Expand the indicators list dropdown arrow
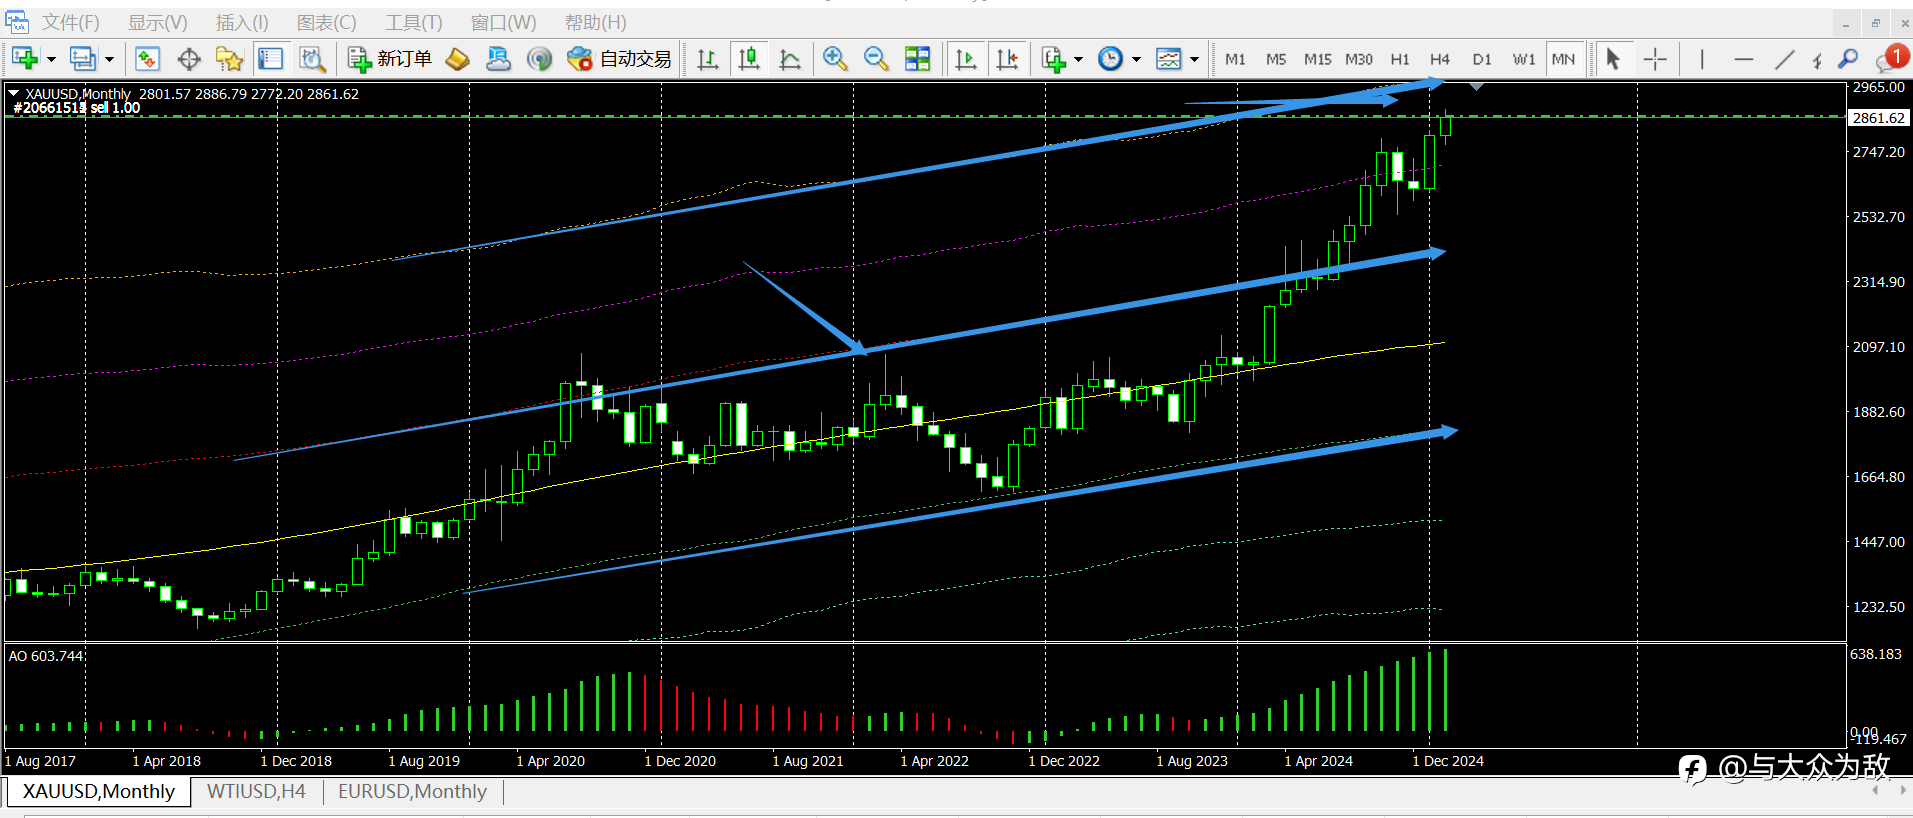Viewport: 1913px width, 818px height. pyautogui.click(x=1078, y=60)
